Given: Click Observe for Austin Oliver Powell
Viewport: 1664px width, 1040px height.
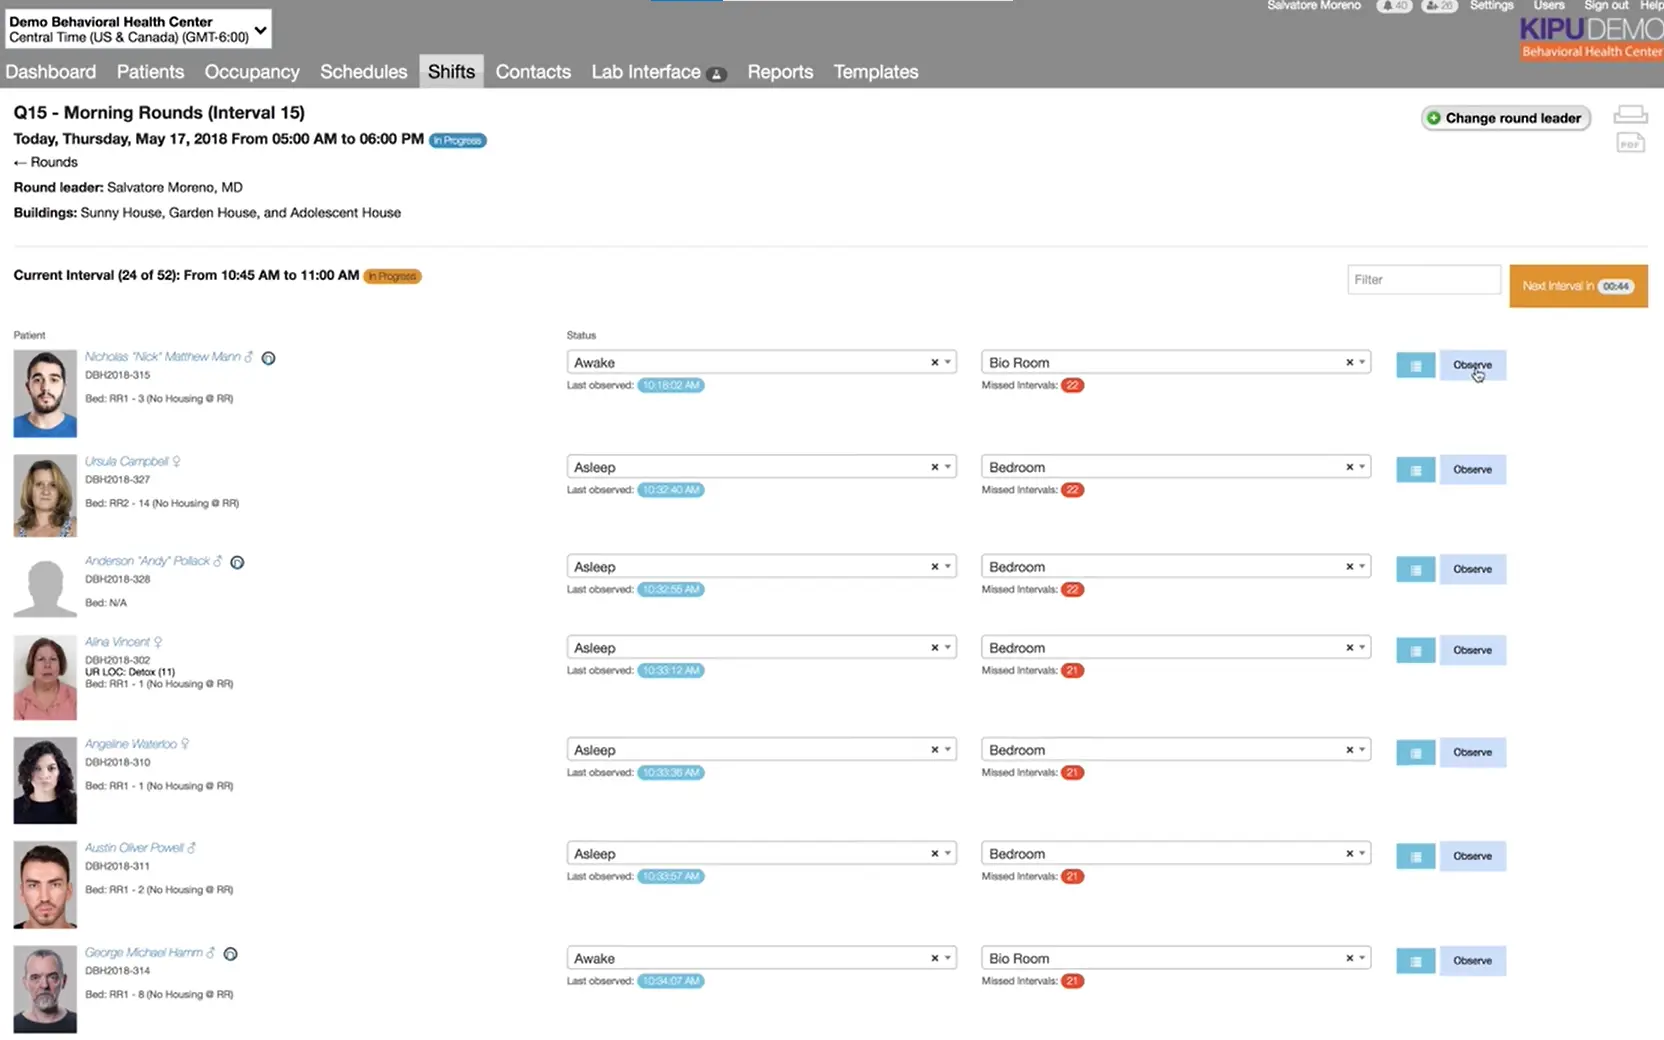Looking at the screenshot, I should pyautogui.click(x=1472, y=856).
